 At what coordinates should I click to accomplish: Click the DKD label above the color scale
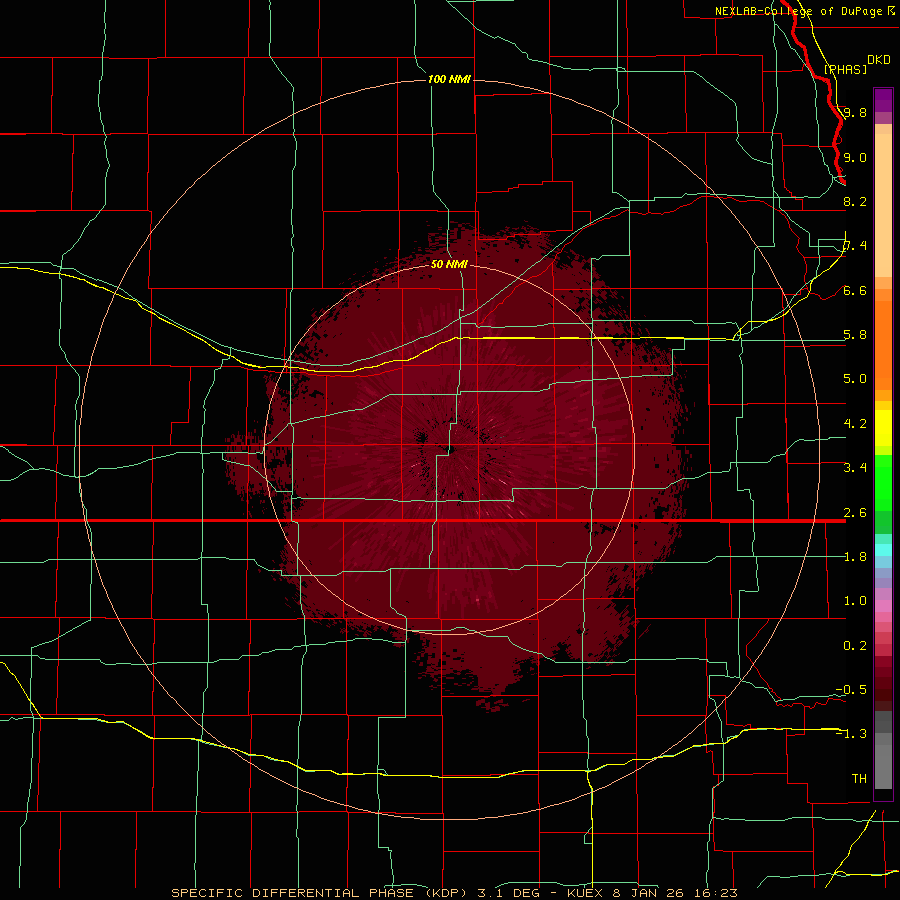pos(879,60)
